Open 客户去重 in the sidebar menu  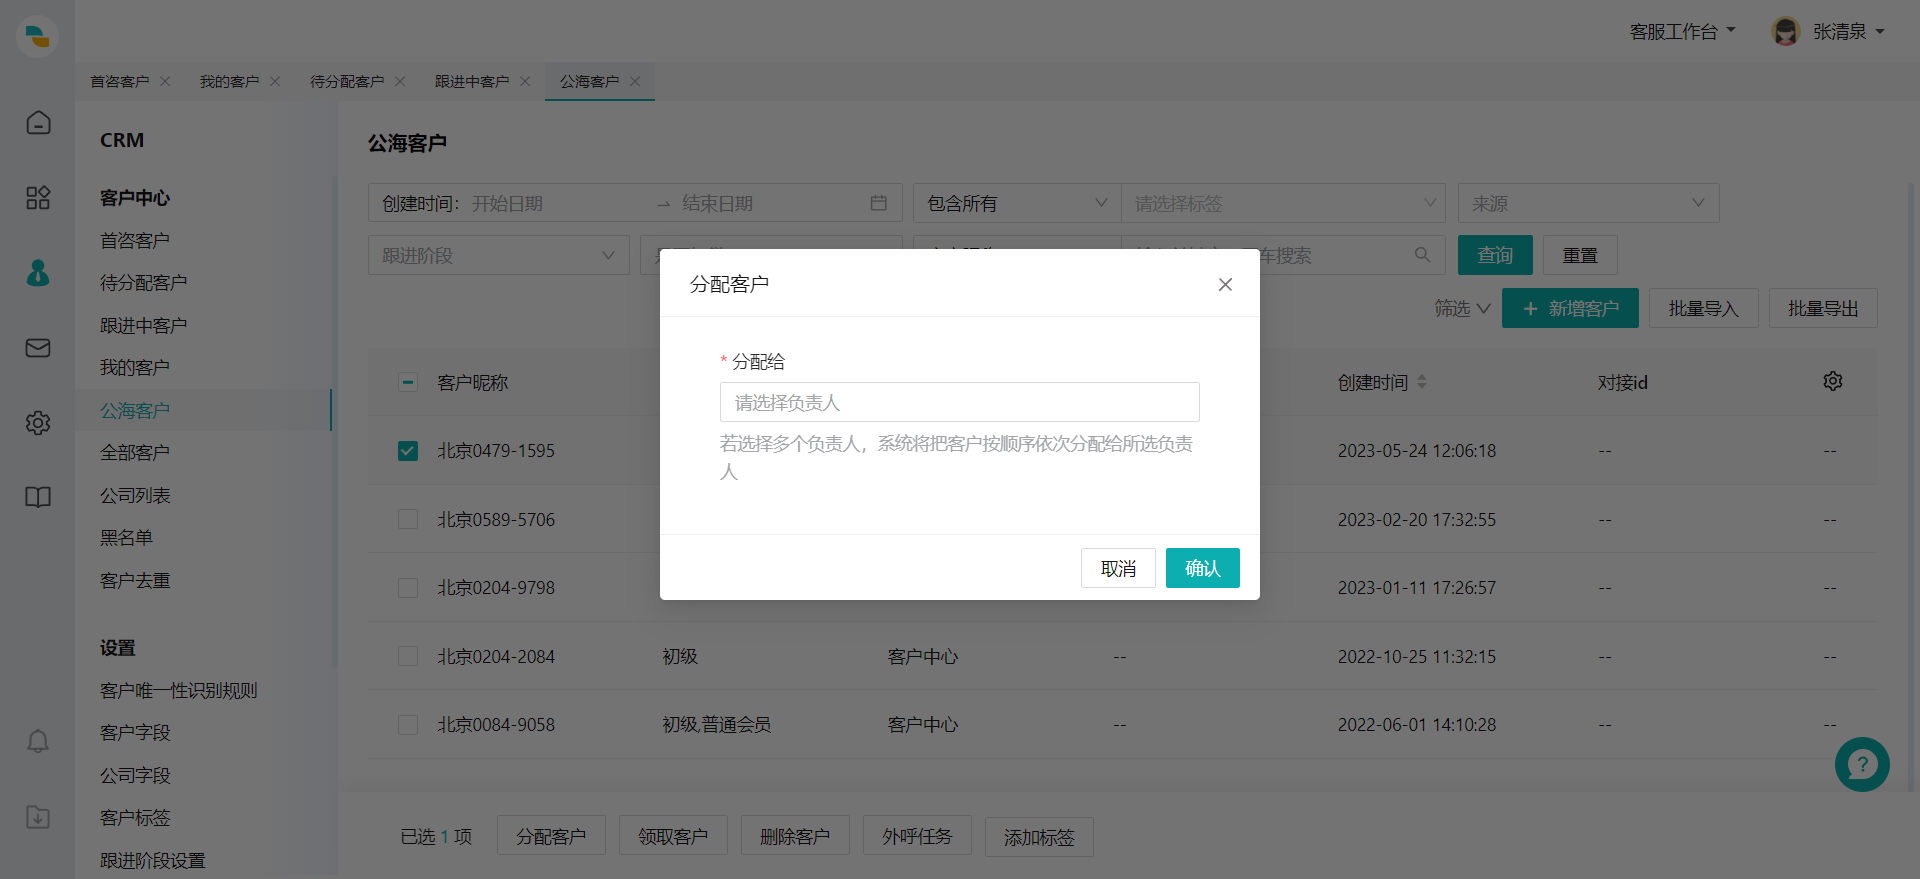point(135,580)
